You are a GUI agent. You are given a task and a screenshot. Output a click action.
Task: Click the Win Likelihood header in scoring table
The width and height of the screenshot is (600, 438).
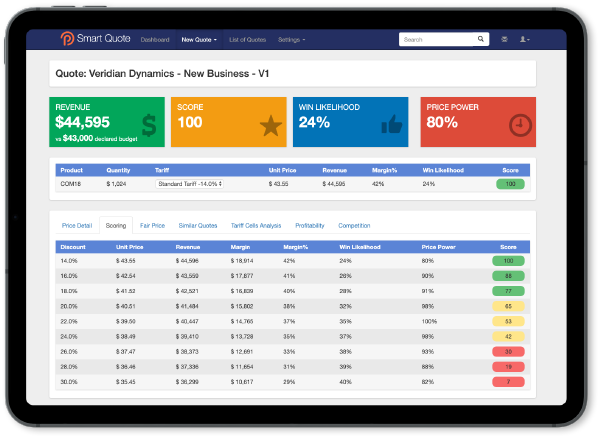point(360,247)
